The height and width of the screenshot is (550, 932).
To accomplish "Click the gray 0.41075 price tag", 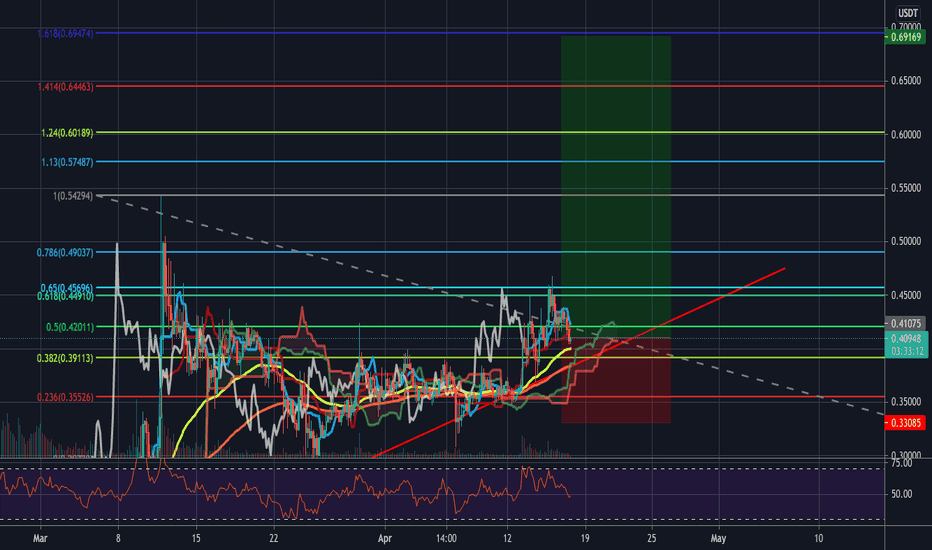I will tap(905, 323).
